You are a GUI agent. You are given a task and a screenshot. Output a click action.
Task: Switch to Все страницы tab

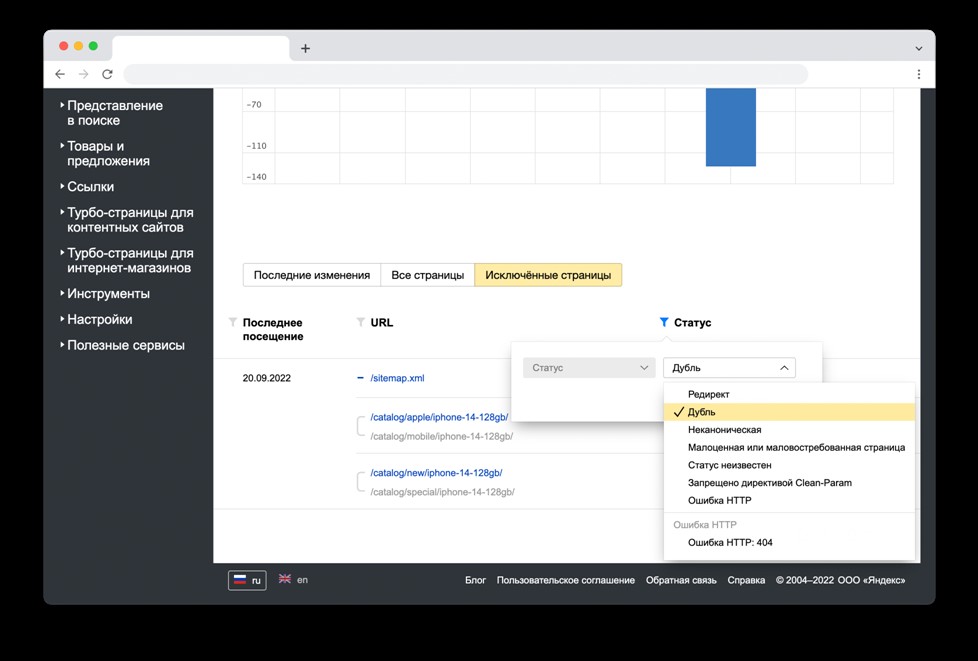[428, 275]
